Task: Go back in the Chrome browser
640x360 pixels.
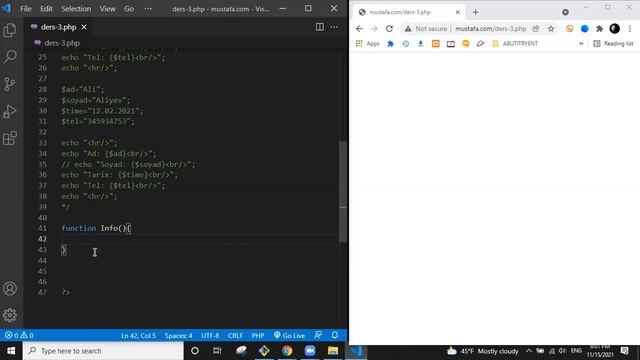Action: pyautogui.click(x=359, y=29)
